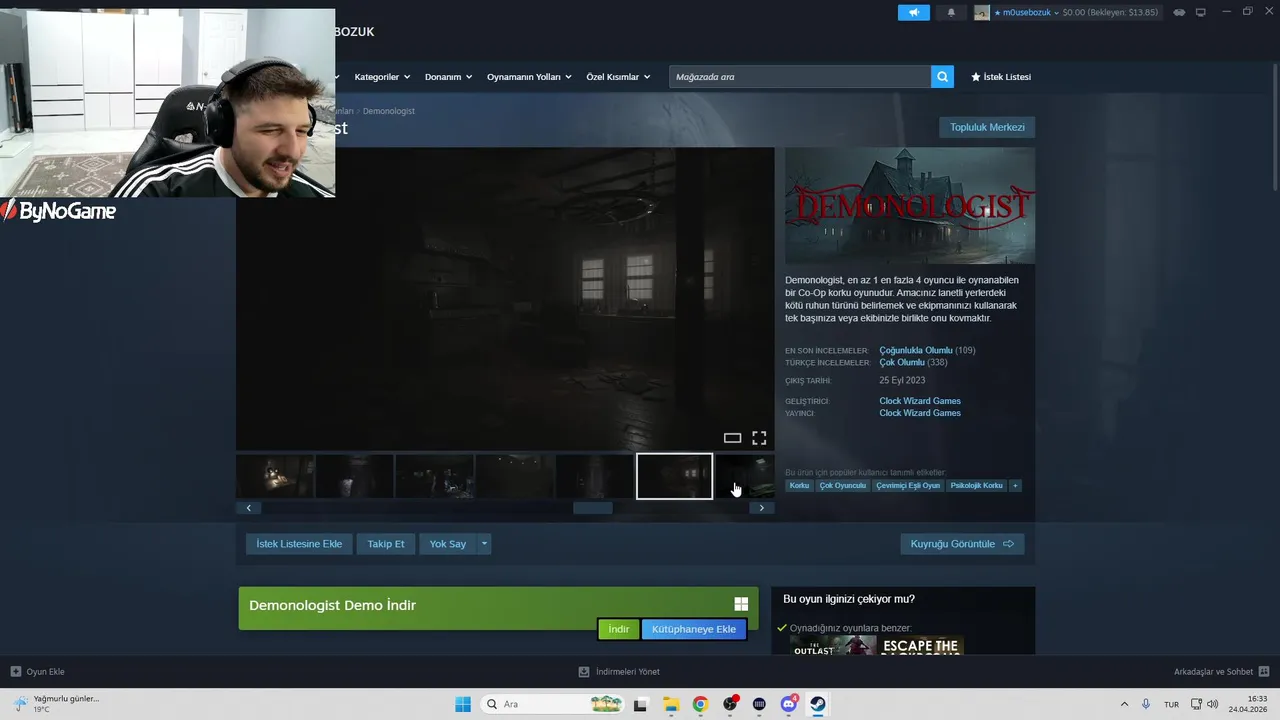Select the Korku tag

pyautogui.click(x=799, y=486)
